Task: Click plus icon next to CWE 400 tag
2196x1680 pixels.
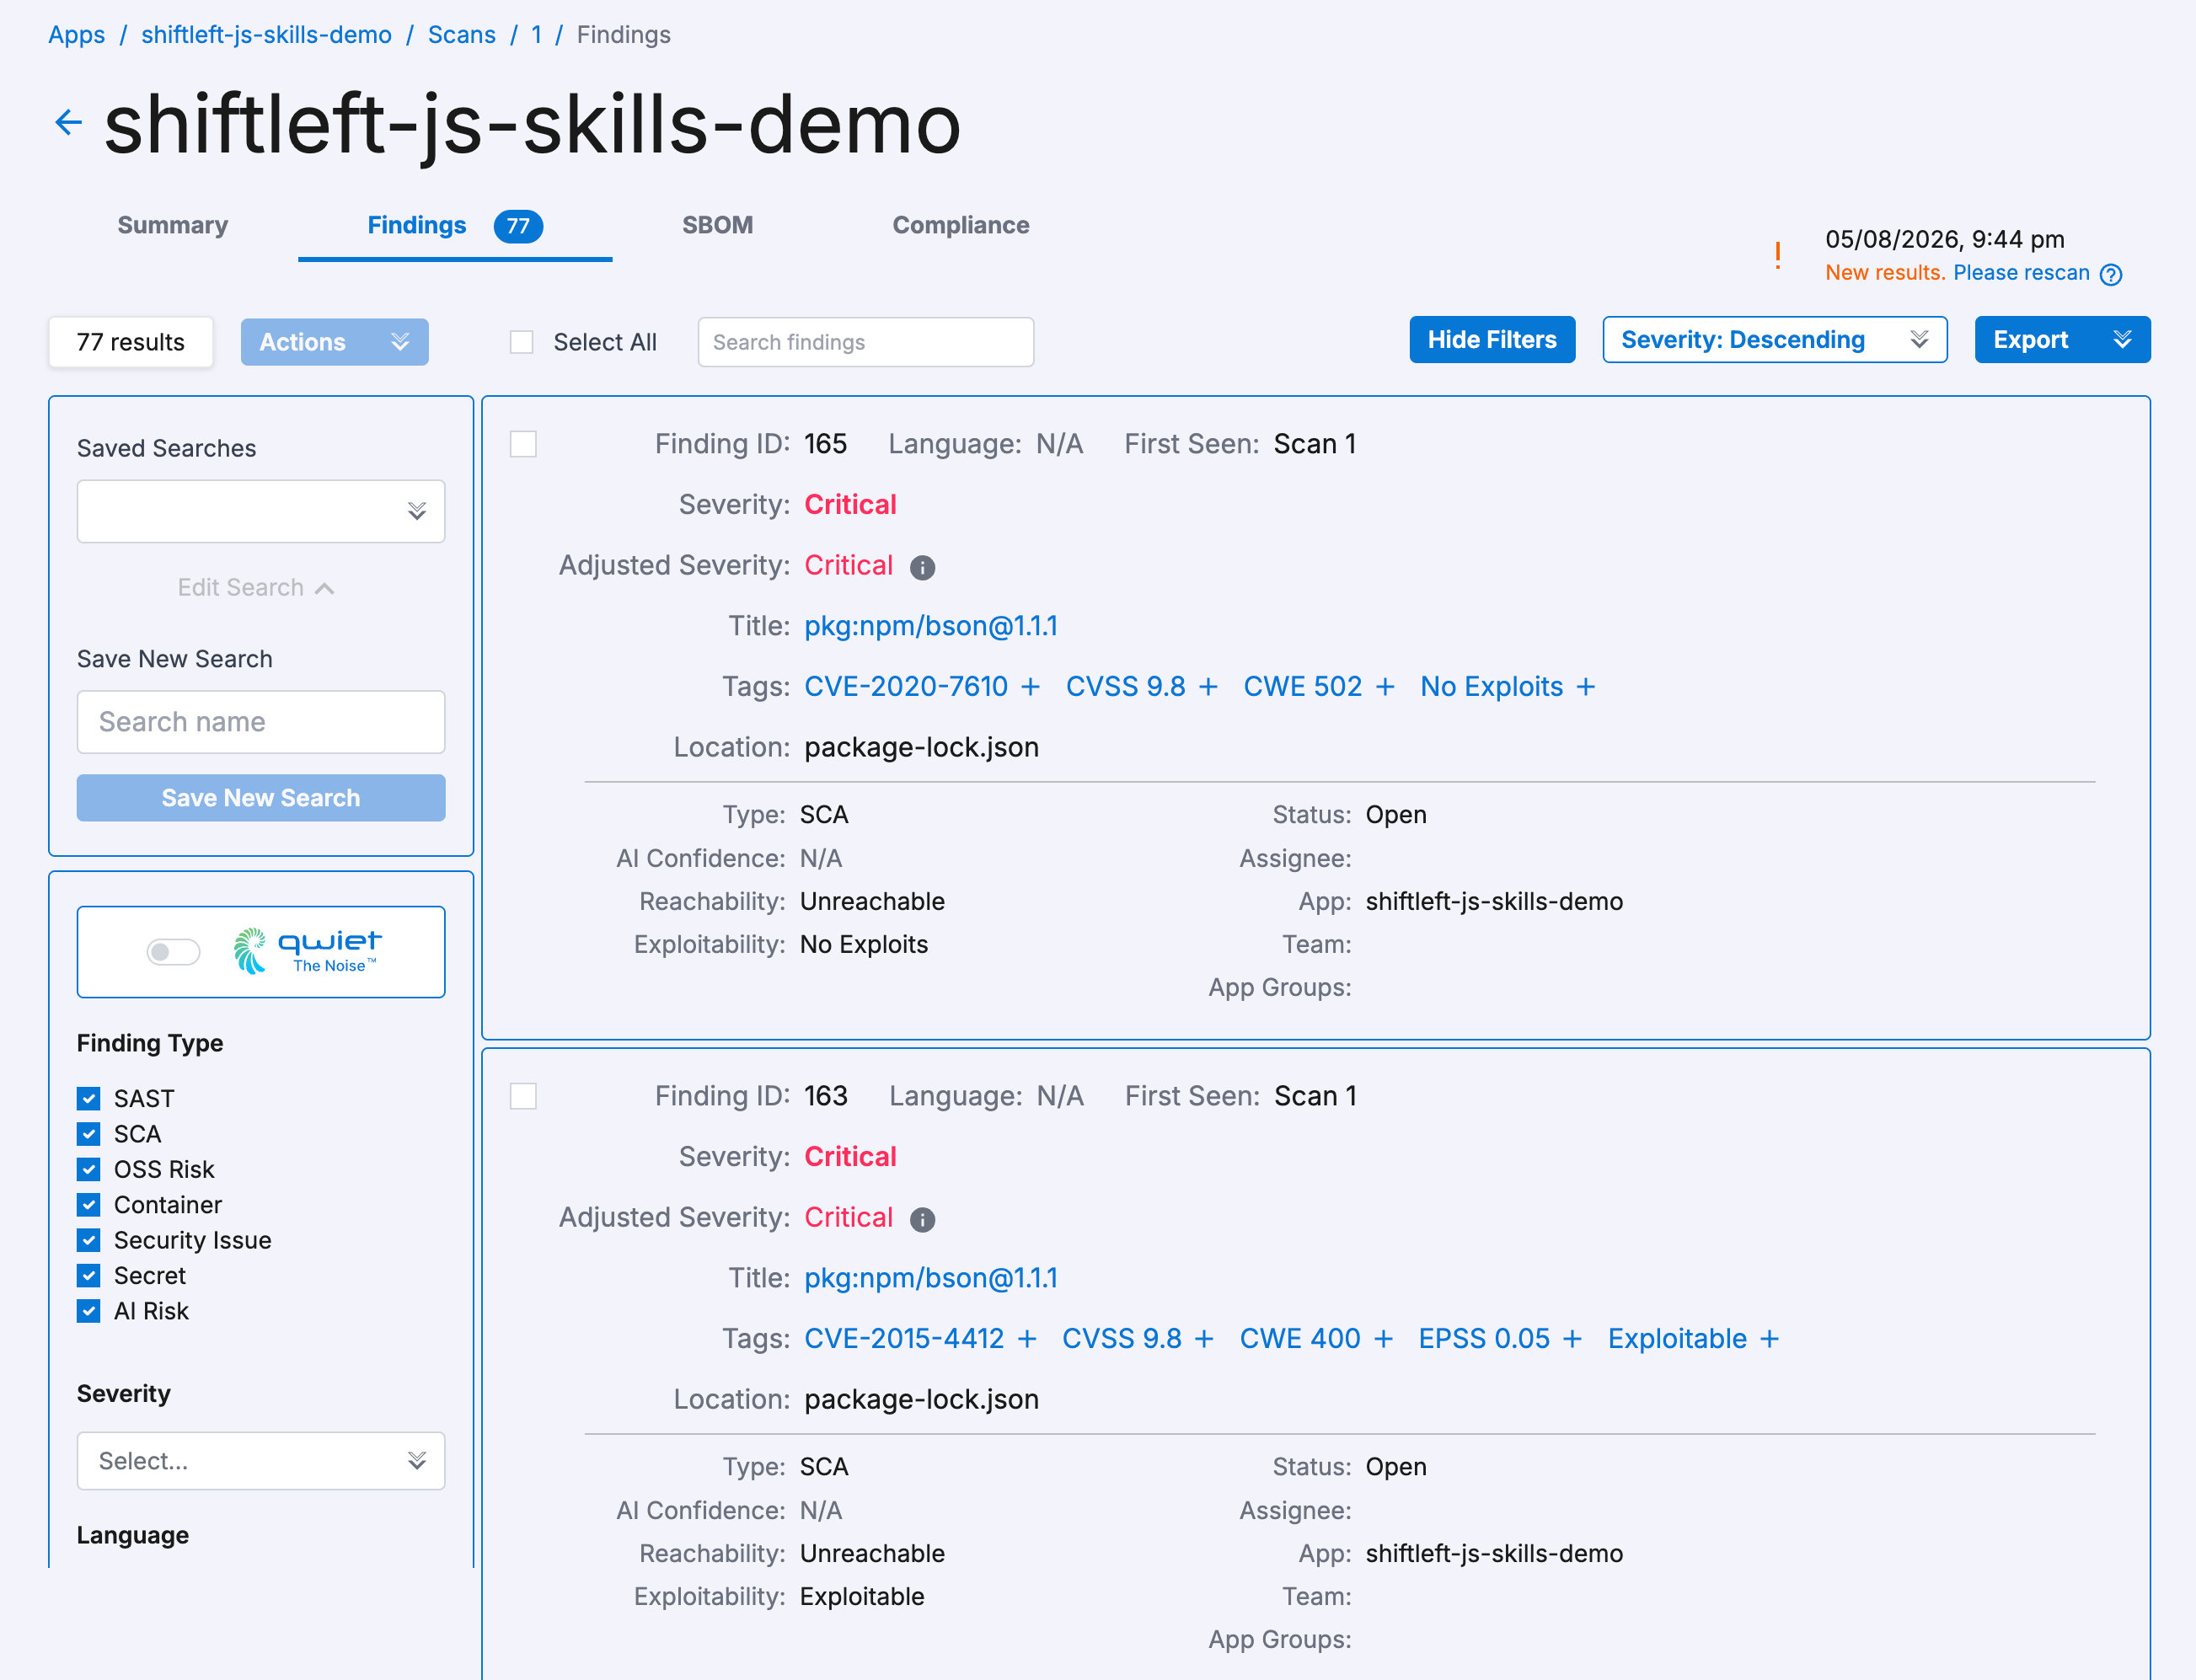Action: tap(1383, 1339)
